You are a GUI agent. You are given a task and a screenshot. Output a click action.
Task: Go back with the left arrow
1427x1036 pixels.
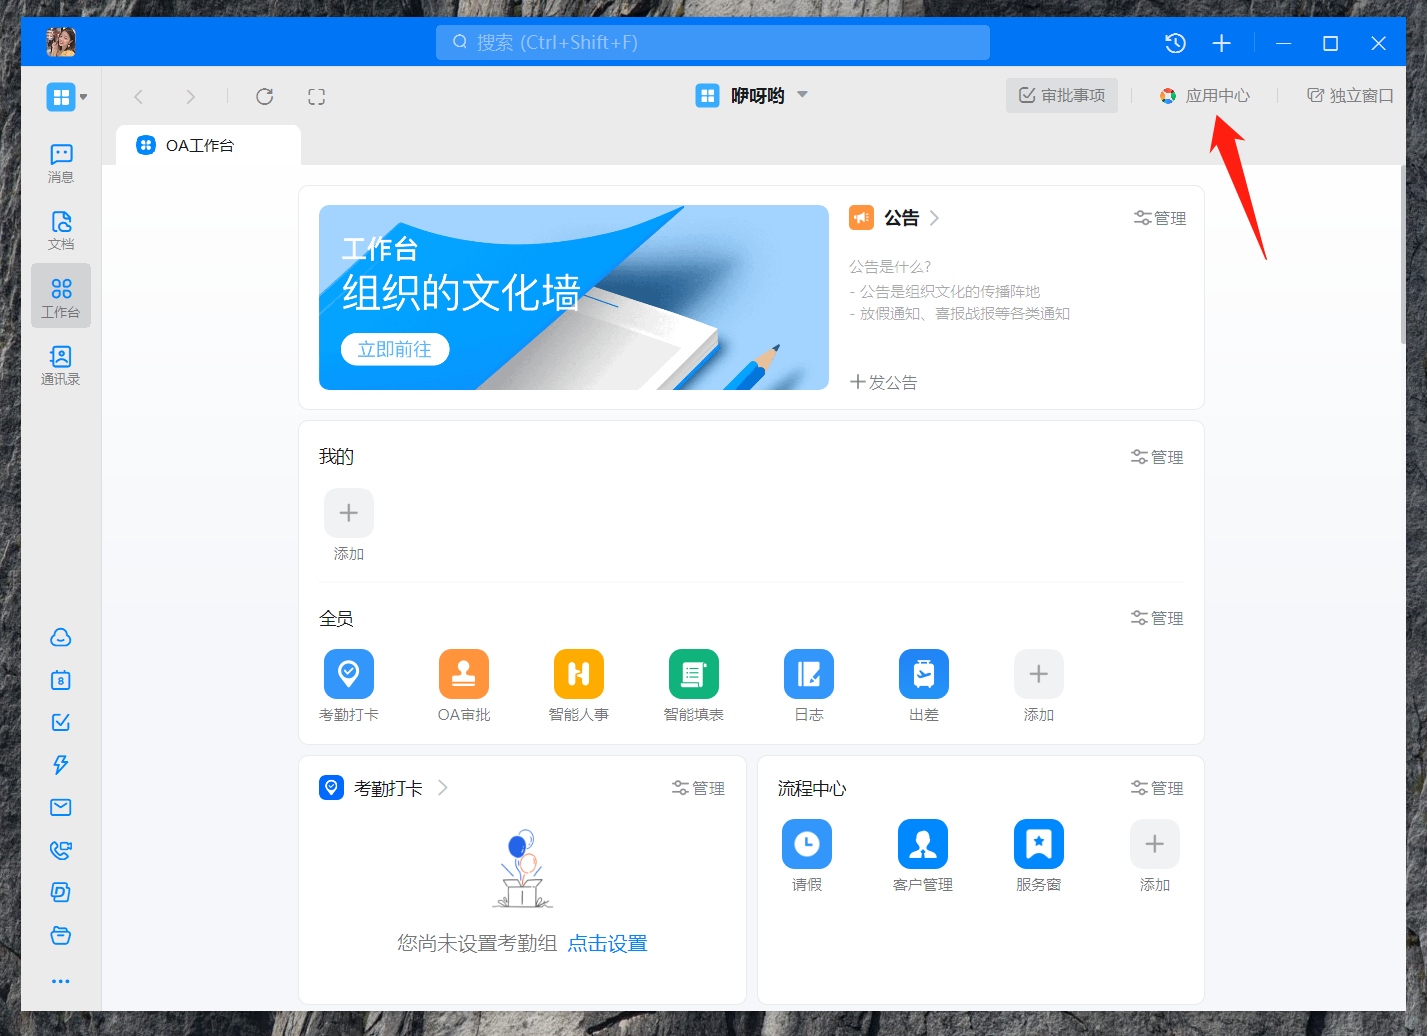coord(139,96)
